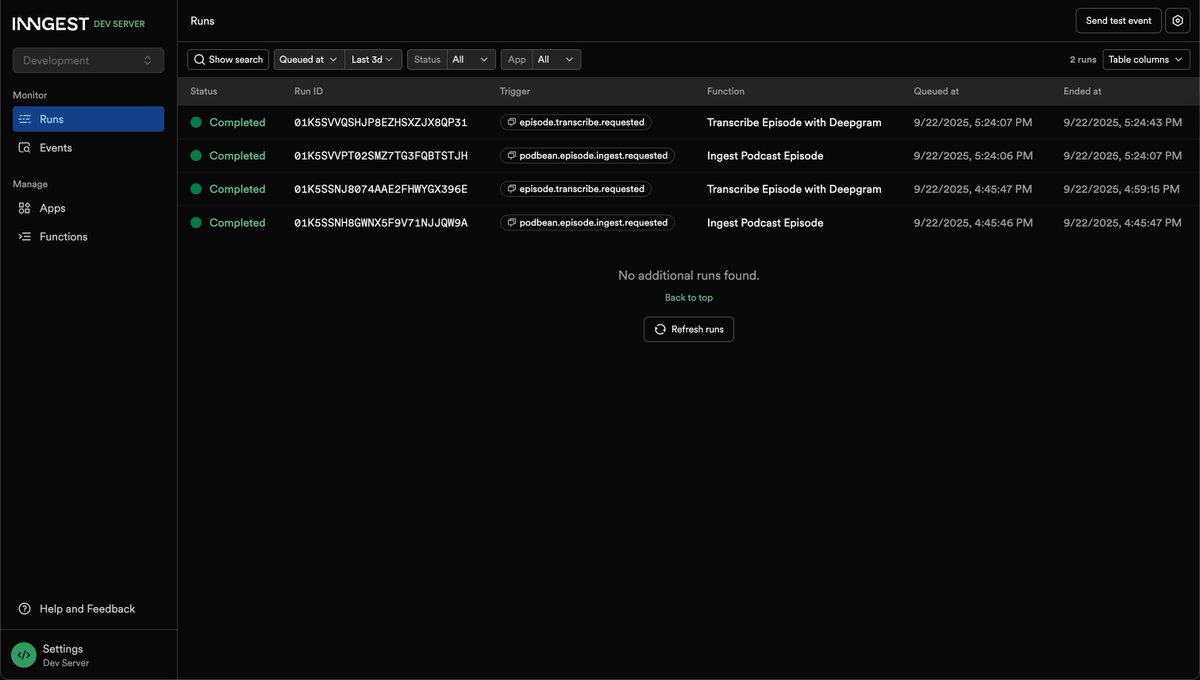Viewport: 1200px width, 680px height.
Task: Open the Last 3d time range dropdown
Action: pos(374,60)
